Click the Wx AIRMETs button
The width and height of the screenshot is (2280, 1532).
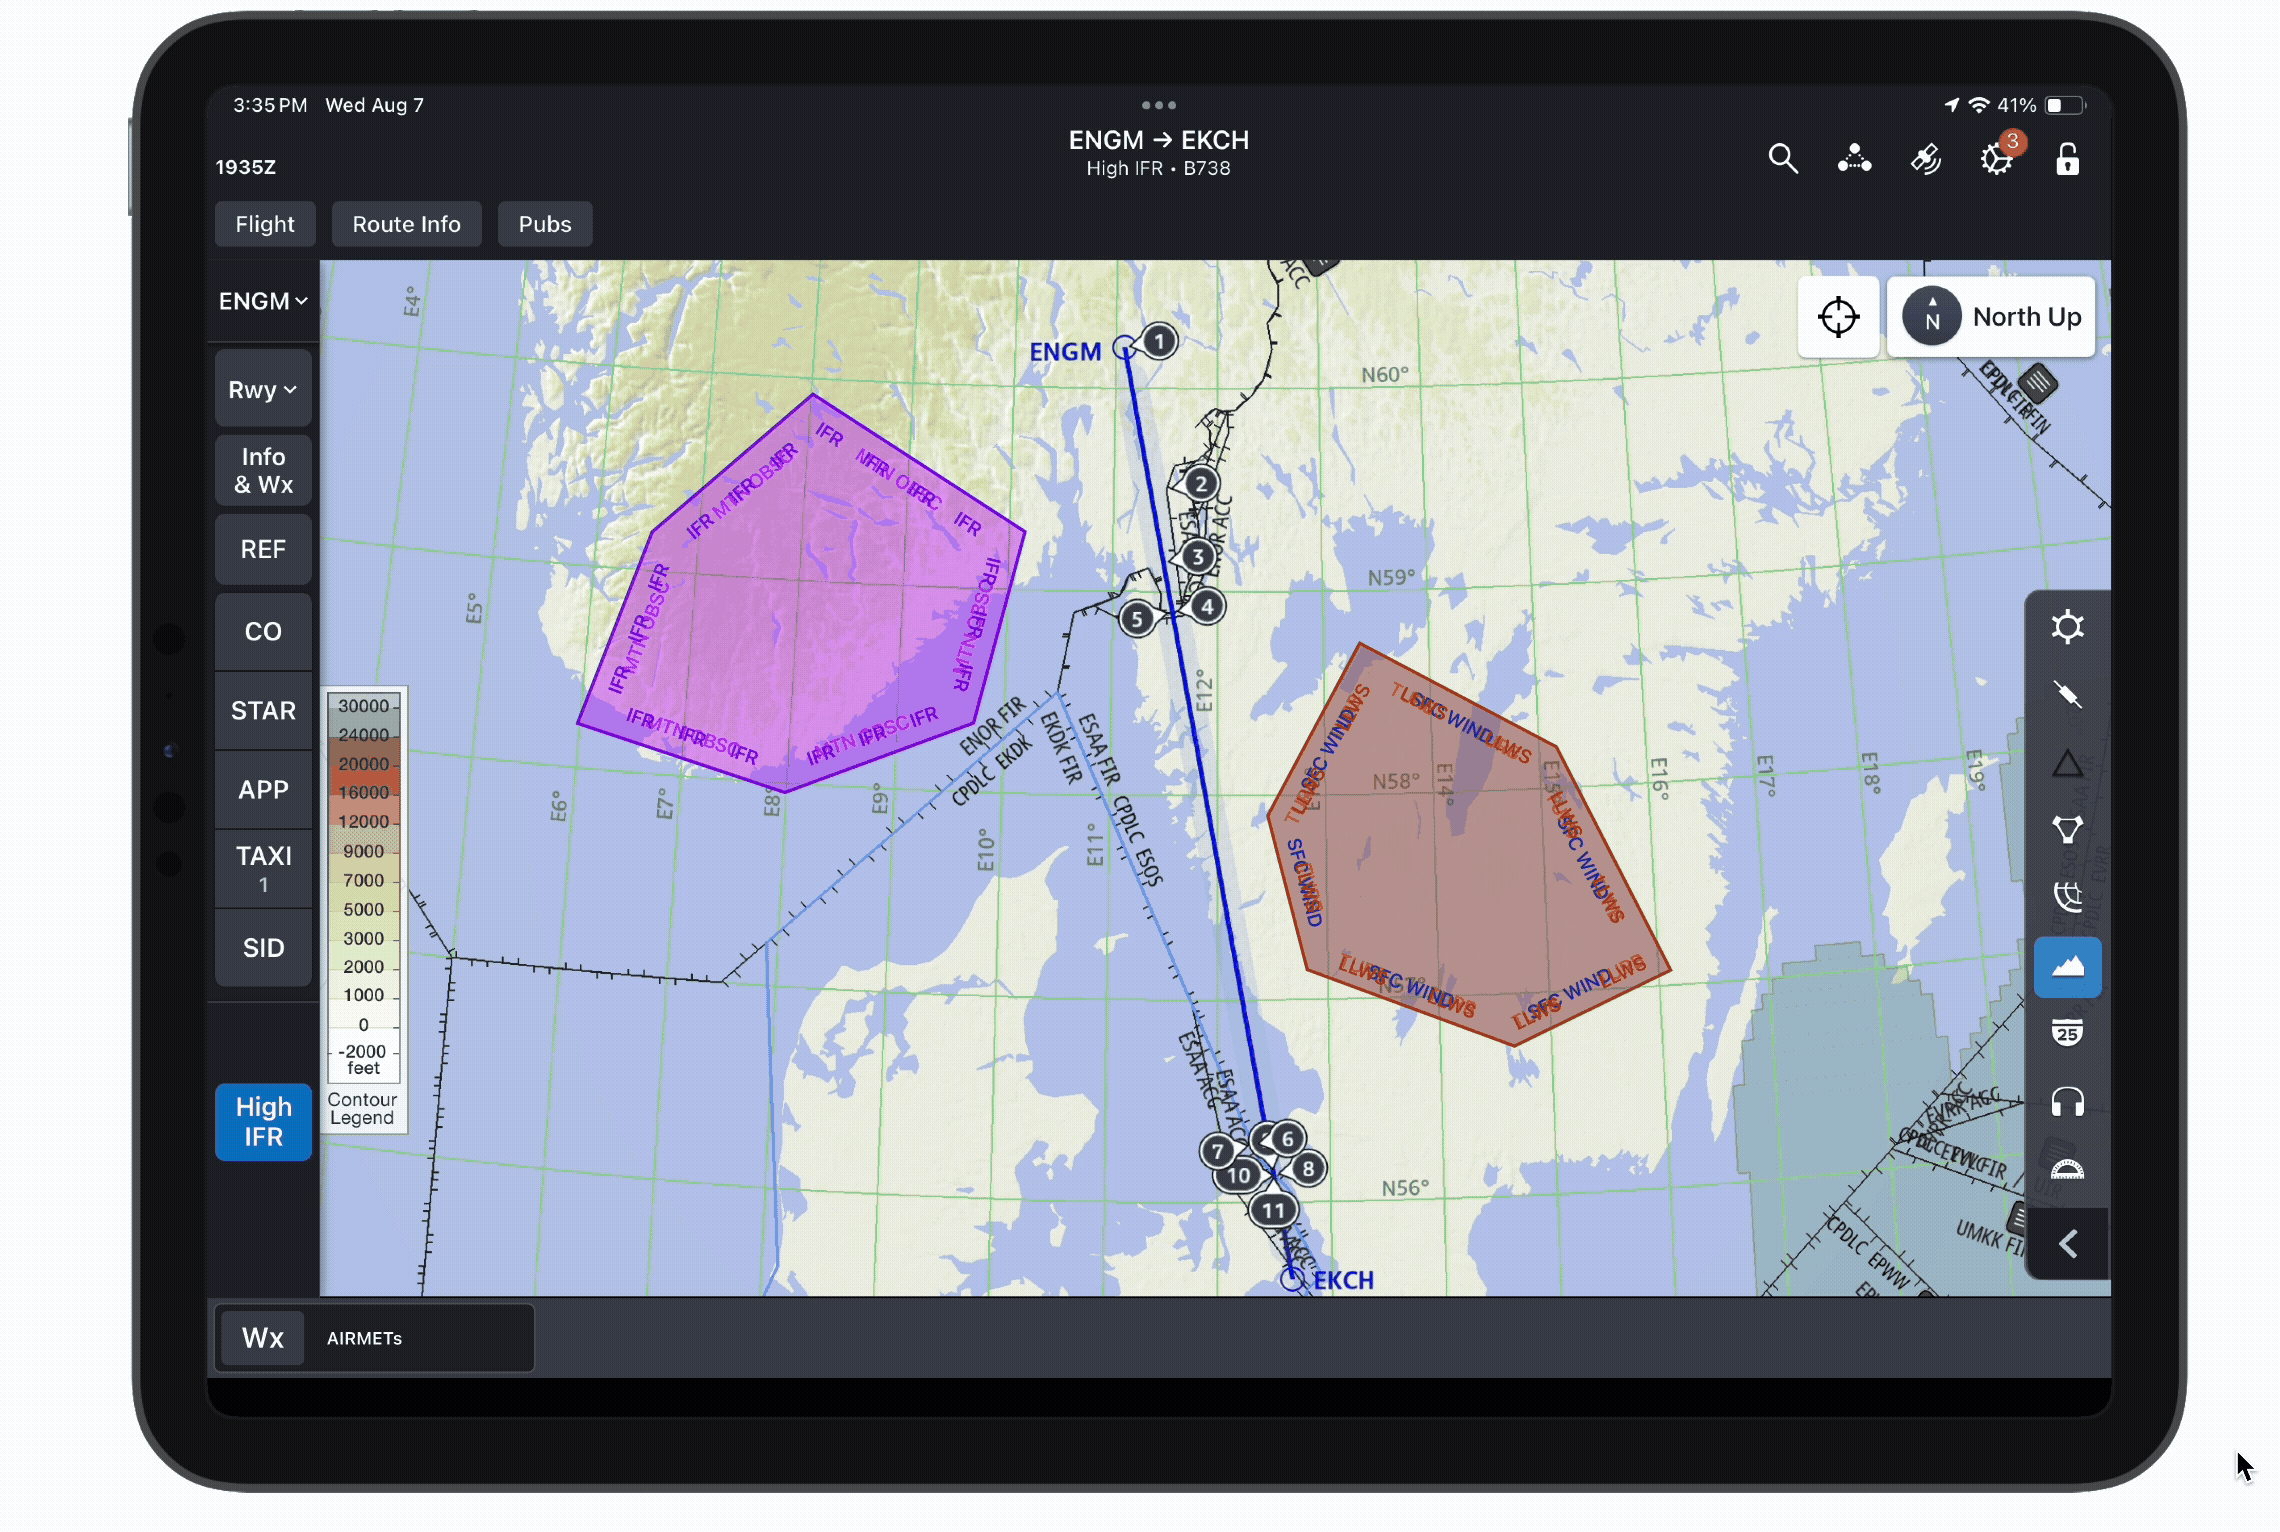[263, 1338]
